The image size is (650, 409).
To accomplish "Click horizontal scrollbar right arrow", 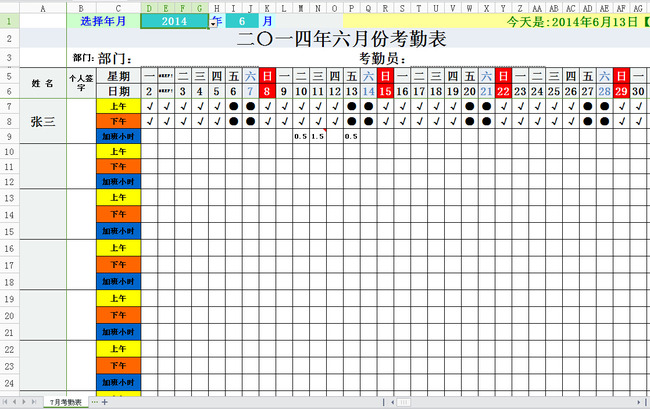I will tap(638, 402).
